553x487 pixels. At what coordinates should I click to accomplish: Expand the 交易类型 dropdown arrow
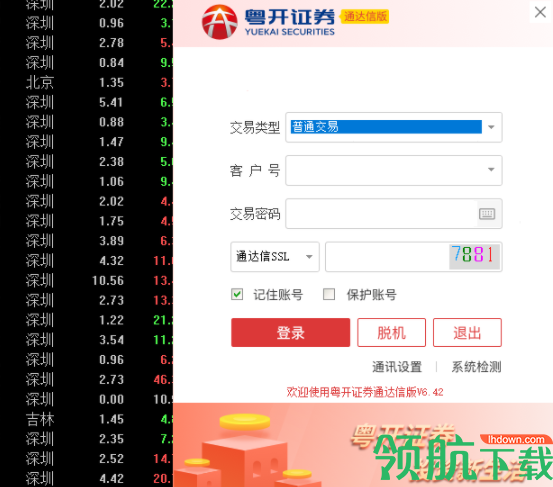pos(491,127)
